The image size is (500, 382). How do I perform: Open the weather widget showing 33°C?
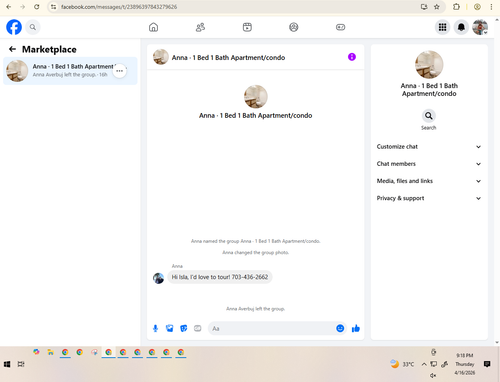(402, 364)
